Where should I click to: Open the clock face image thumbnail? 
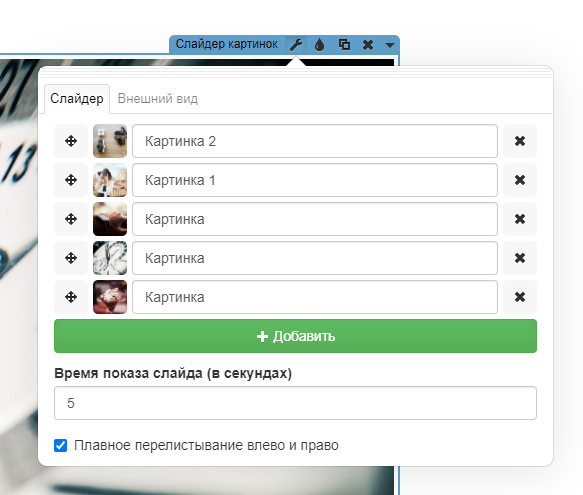[110, 258]
